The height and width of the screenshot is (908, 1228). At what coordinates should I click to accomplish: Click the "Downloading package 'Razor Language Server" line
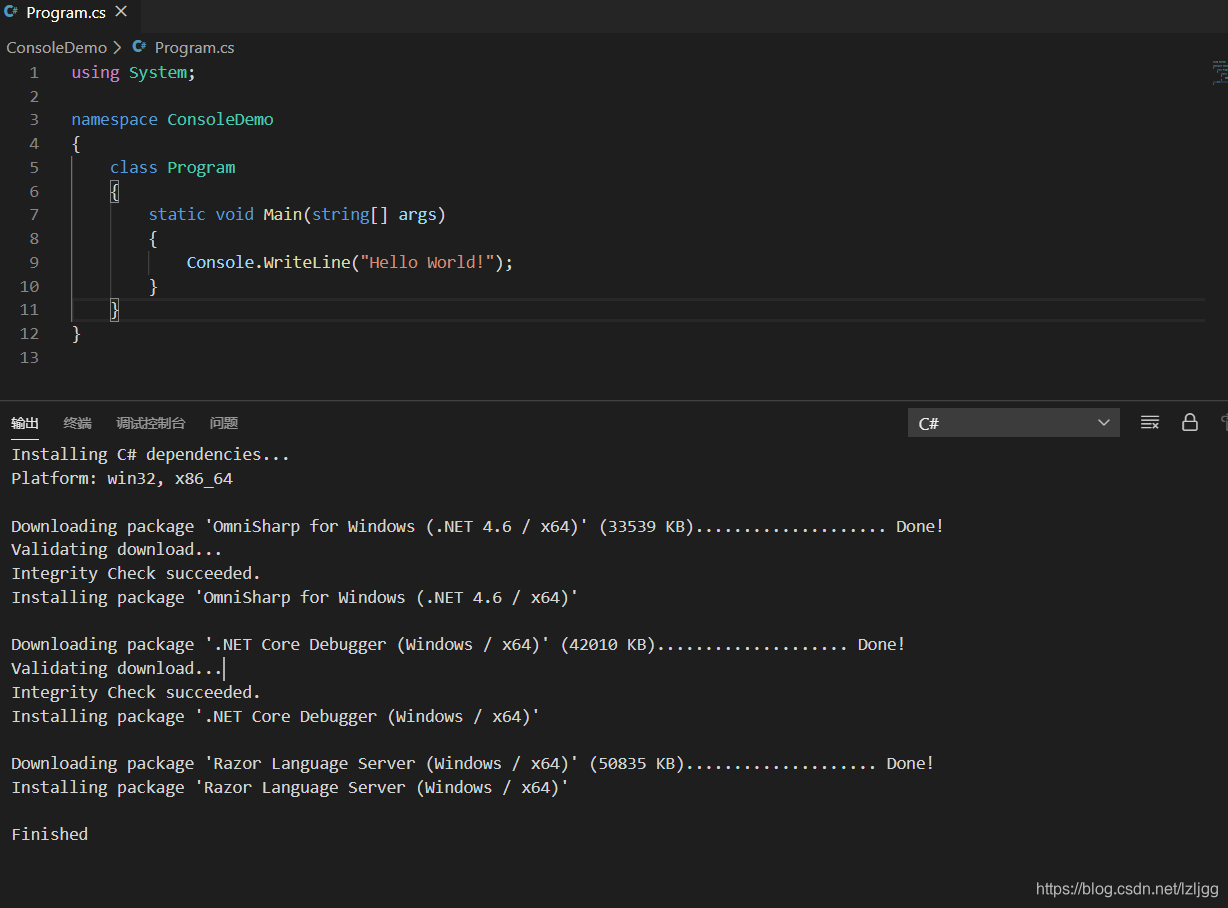click(473, 763)
